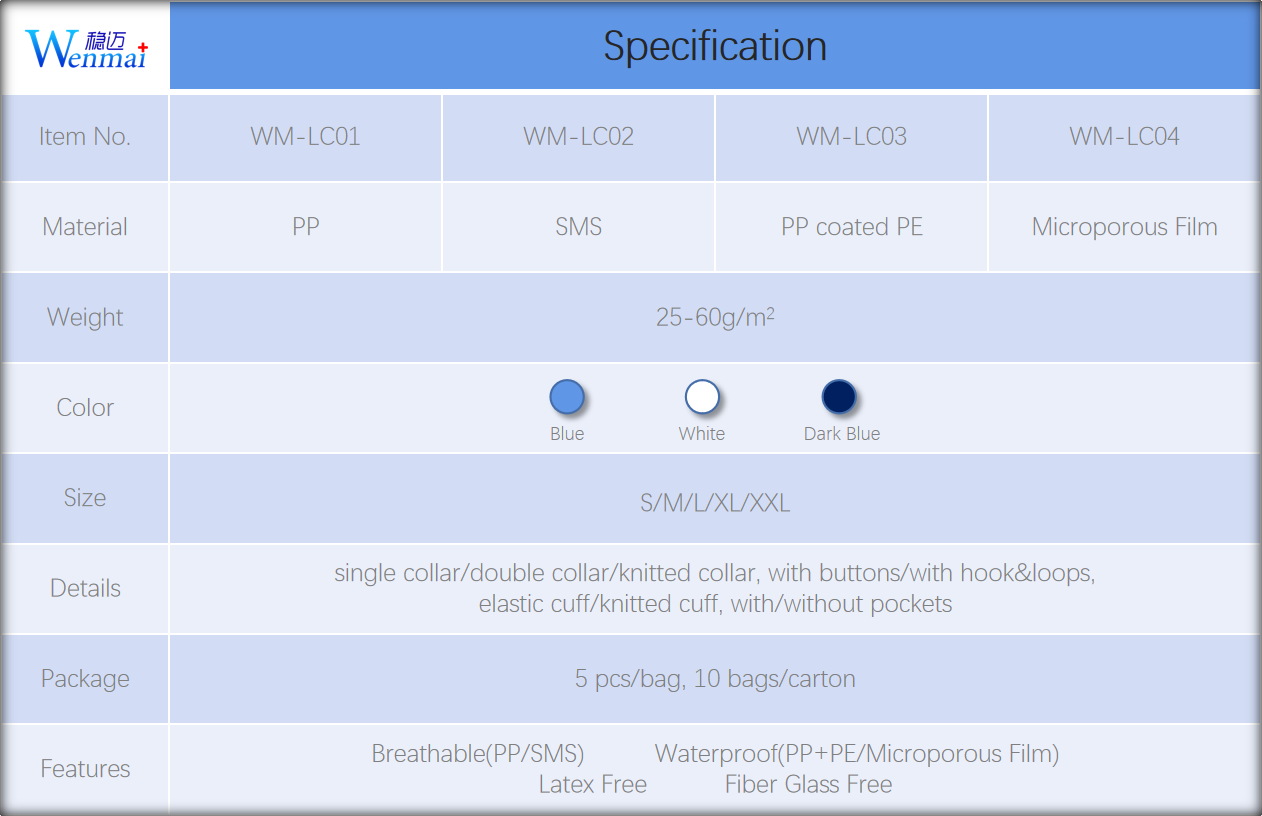Select item WM-LC02 cell
This screenshot has height=816, width=1262.
pyautogui.click(x=578, y=137)
